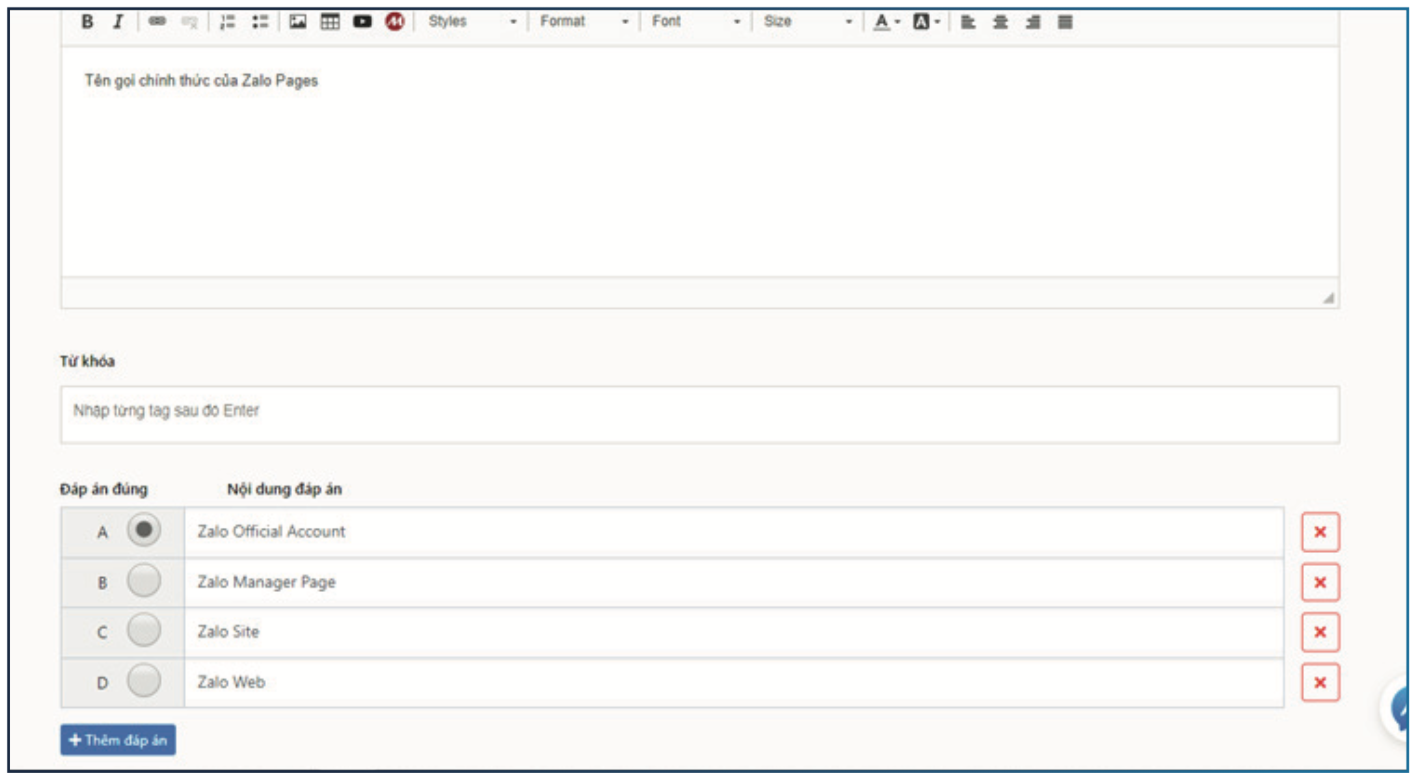The height and width of the screenshot is (782, 1416).
Task: Embed a video with YouTube icon
Action: tap(362, 21)
